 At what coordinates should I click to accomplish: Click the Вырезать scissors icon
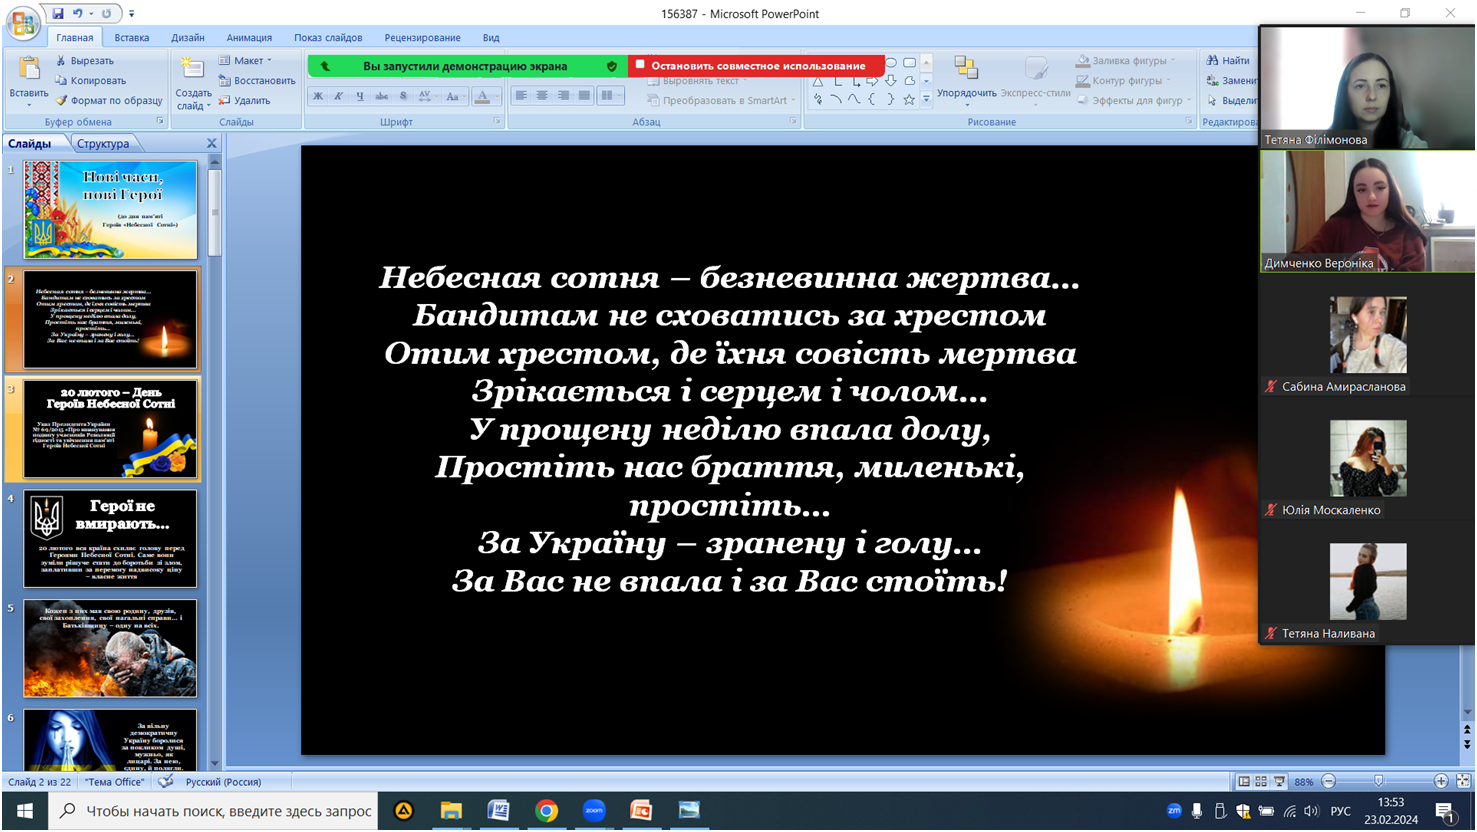pos(62,61)
